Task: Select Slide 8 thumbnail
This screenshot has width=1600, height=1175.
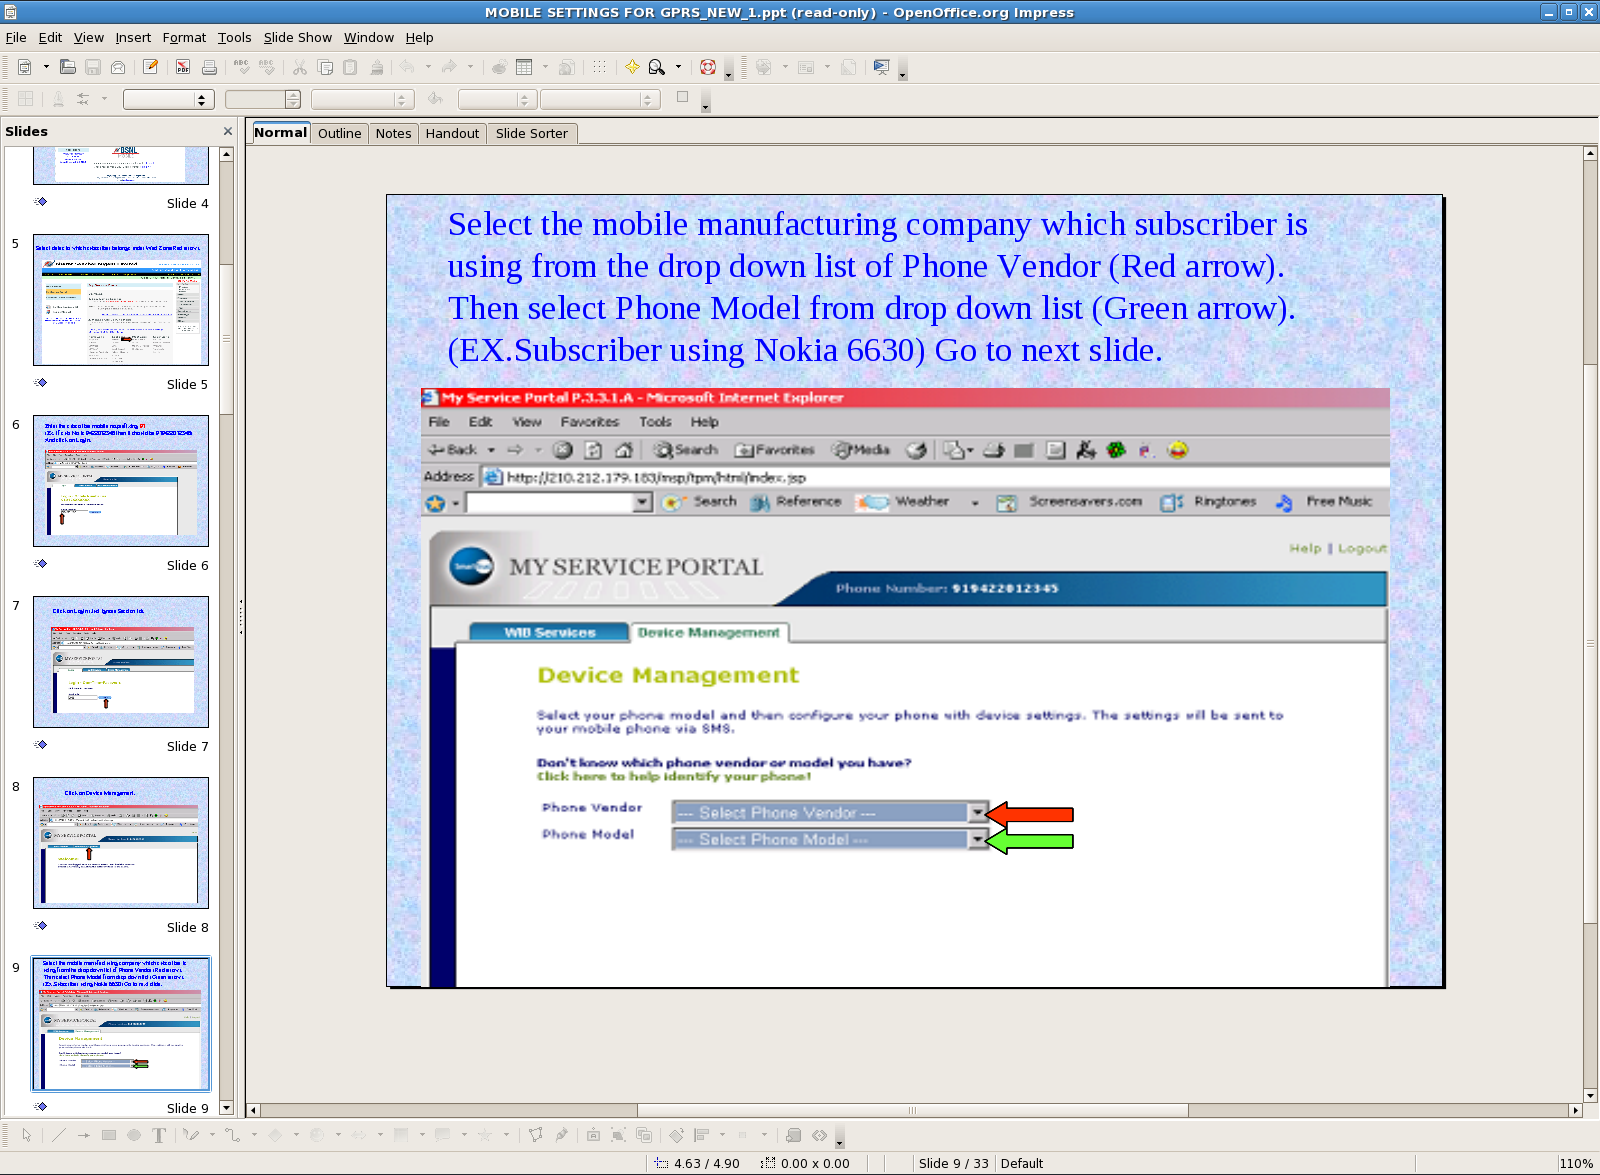Action: [x=121, y=843]
